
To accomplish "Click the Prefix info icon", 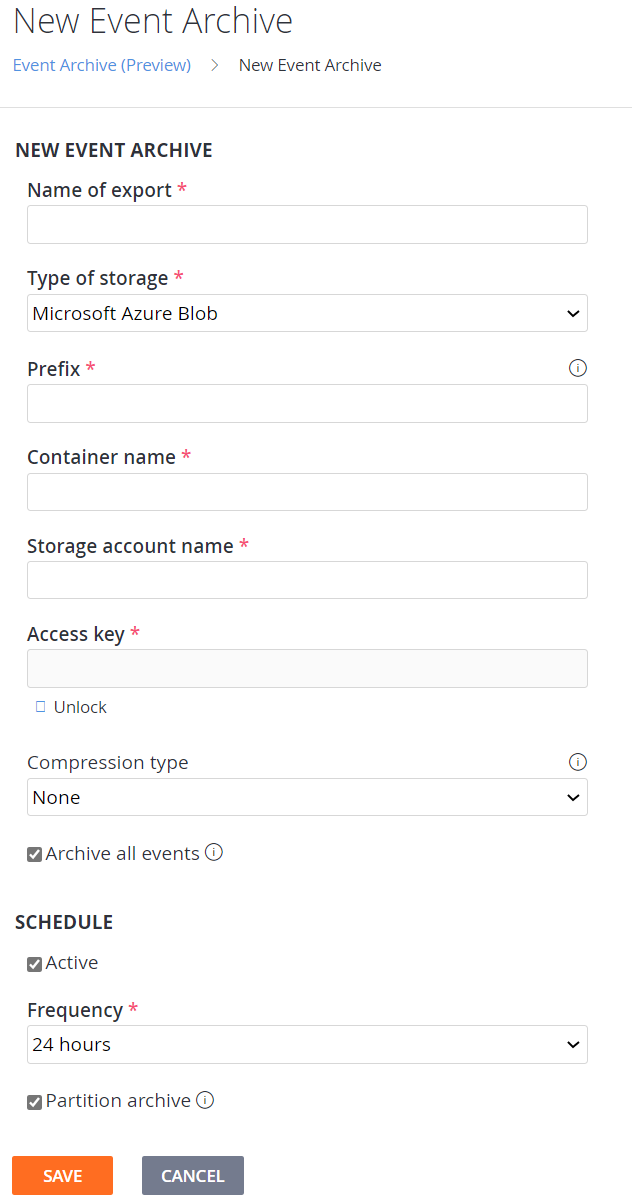I will (x=577, y=368).
